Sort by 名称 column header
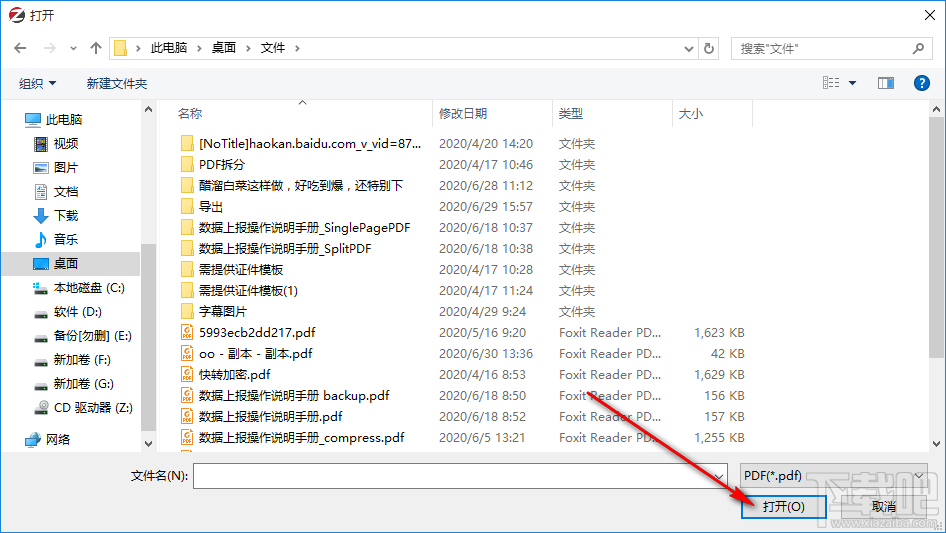This screenshot has width=946, height=533. coord(190,113)
